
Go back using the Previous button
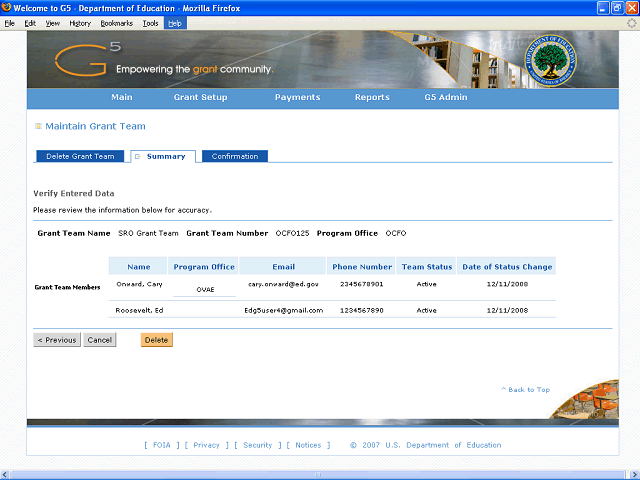tap(57, 340)
